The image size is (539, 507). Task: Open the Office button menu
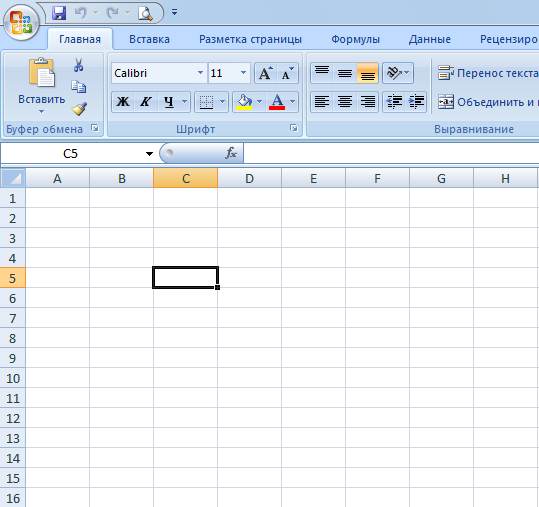coord(21,22)
